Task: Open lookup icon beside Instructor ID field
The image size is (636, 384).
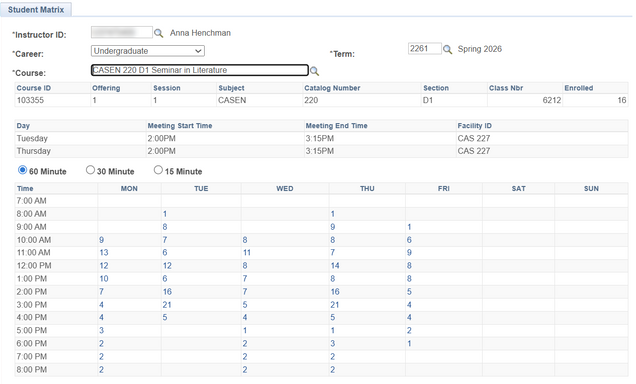Action: pos(159,33)
